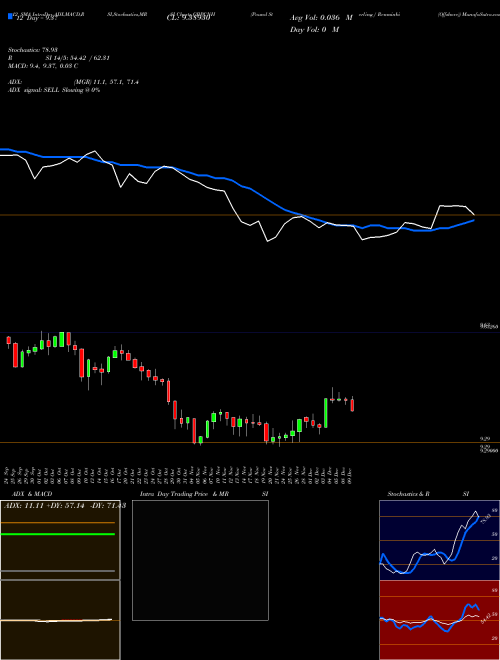Click the "ADX: 11.11 +DY: 57.14" panel header

(63, 505)
